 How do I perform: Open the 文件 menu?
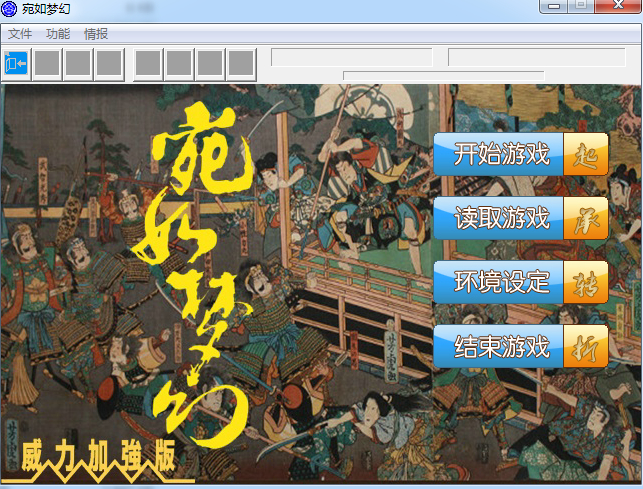(20, 34)
